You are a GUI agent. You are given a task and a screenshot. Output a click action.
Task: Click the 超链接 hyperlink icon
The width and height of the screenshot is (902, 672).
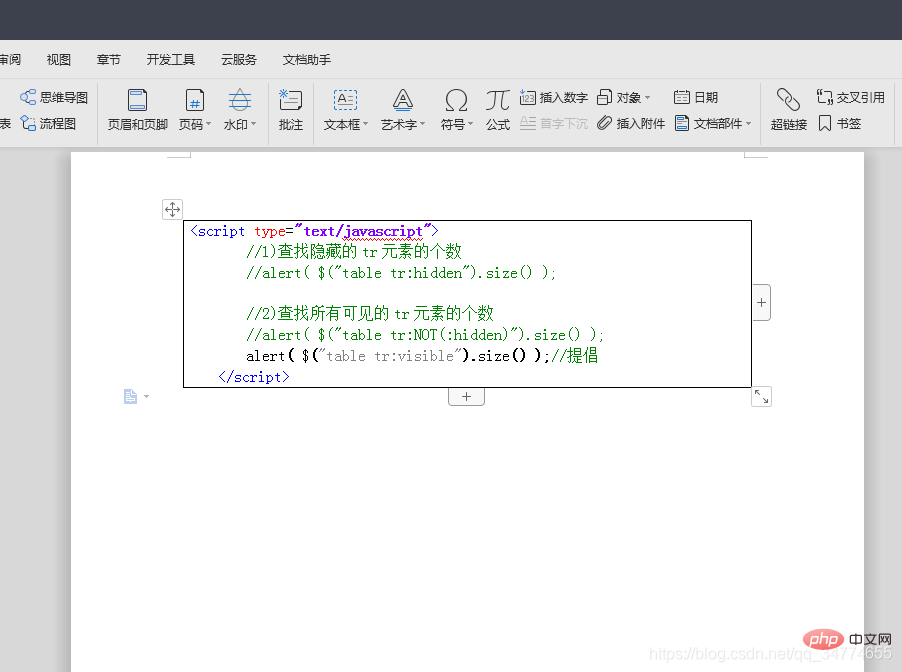tap(788, 100)
